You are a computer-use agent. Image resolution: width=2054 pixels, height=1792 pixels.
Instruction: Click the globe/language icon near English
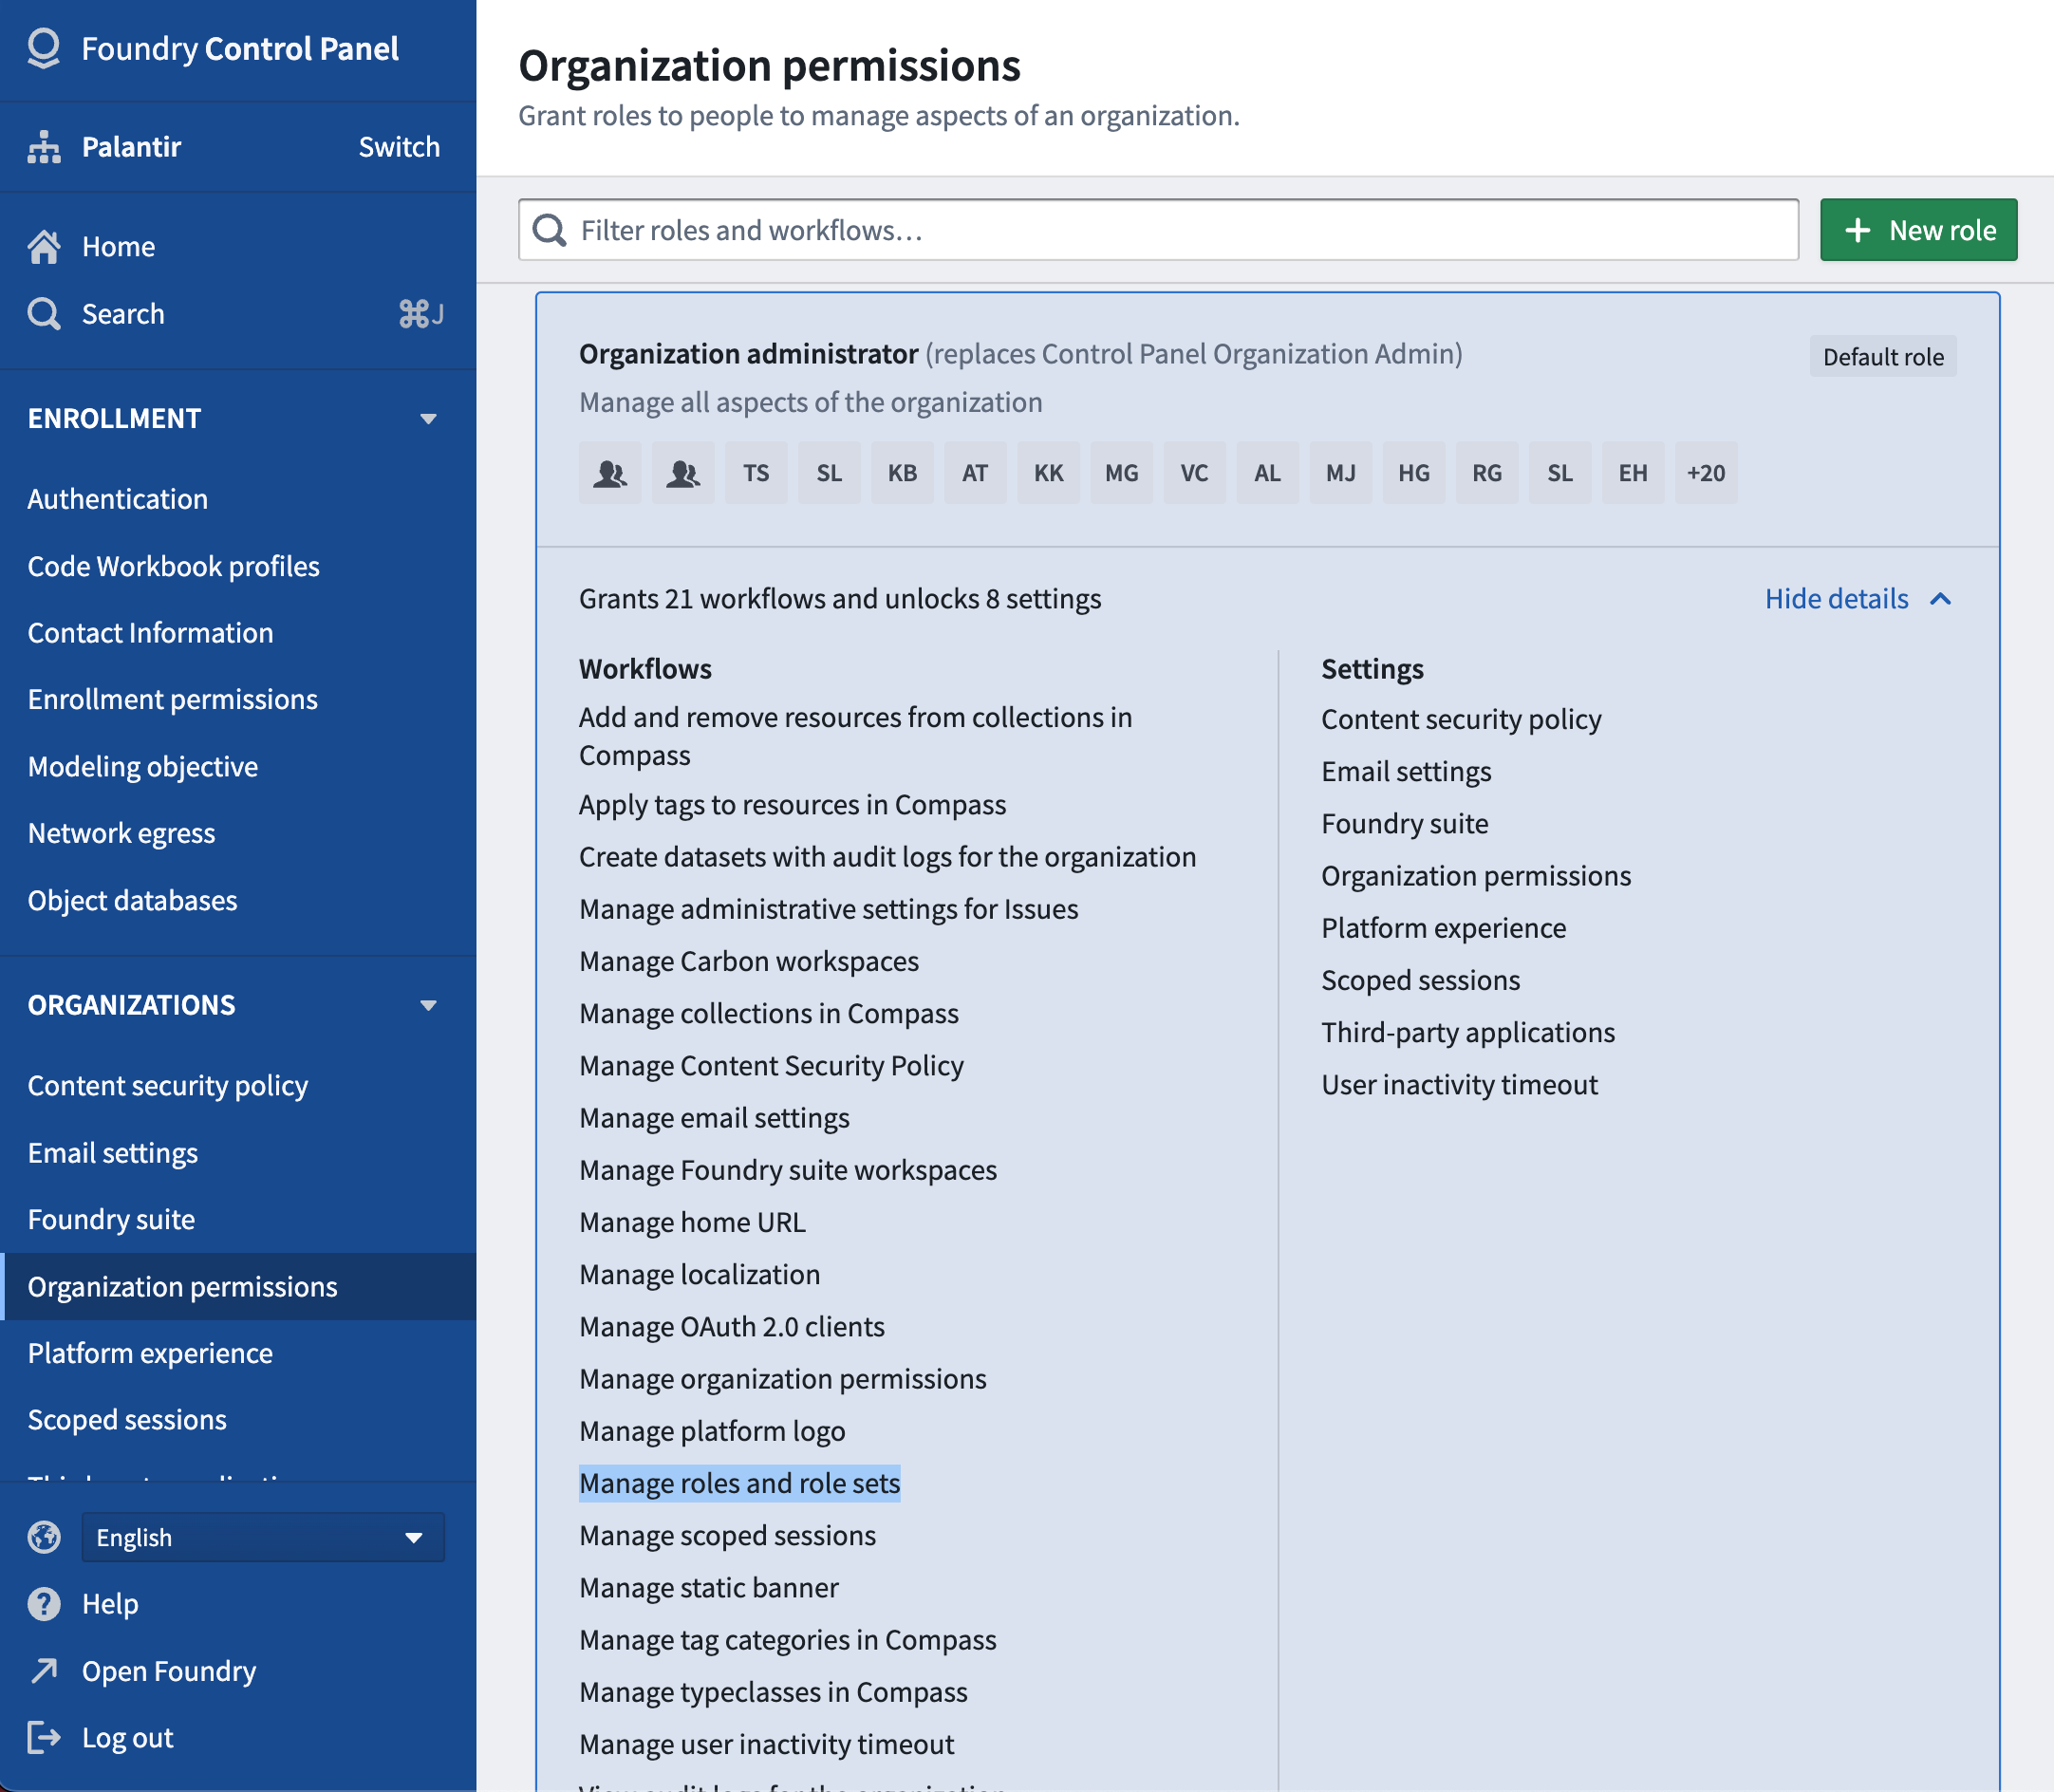[x=46, y=1537]
